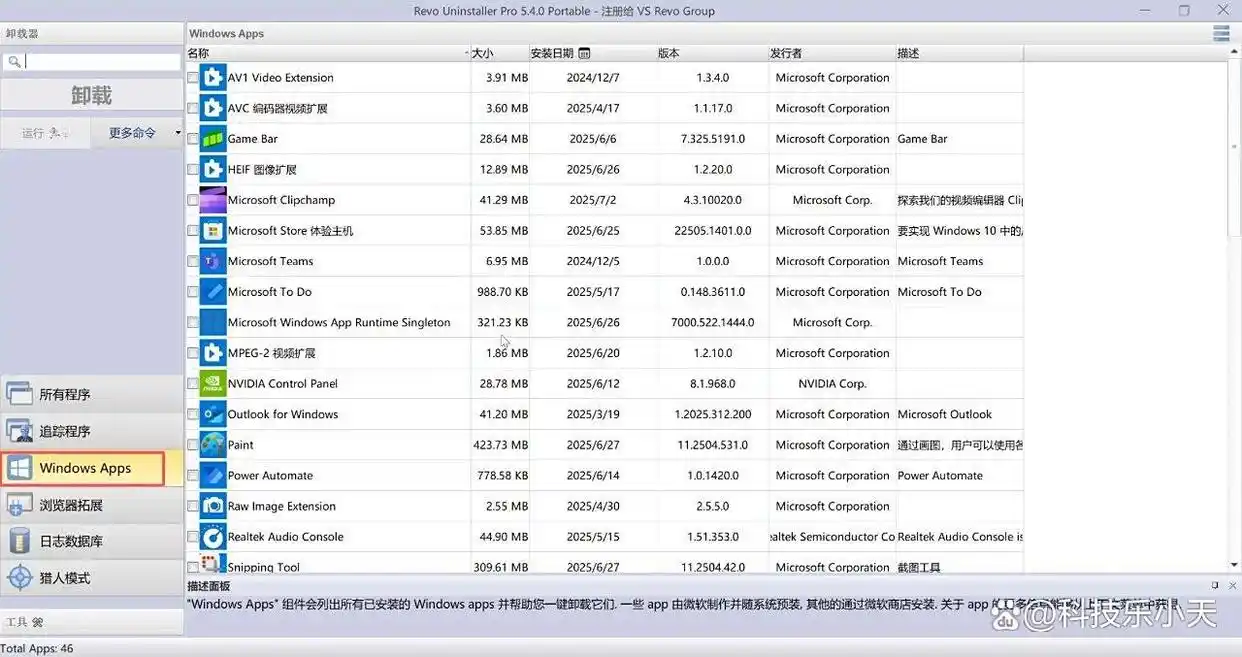The height and width of the screenshot is (657, 1242).
Task: Click the Realtek Audio Console icon
Action: pos(213,537)
